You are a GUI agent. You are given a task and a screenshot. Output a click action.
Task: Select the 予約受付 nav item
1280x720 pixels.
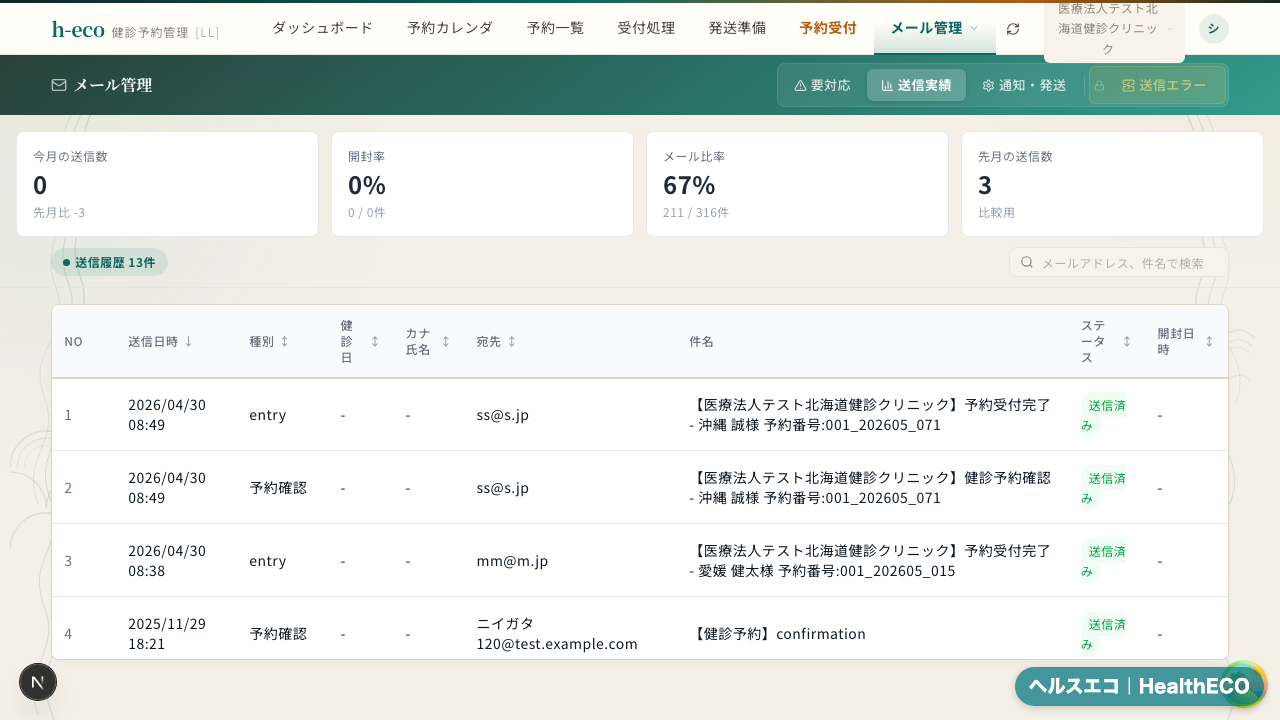point(828,28)
